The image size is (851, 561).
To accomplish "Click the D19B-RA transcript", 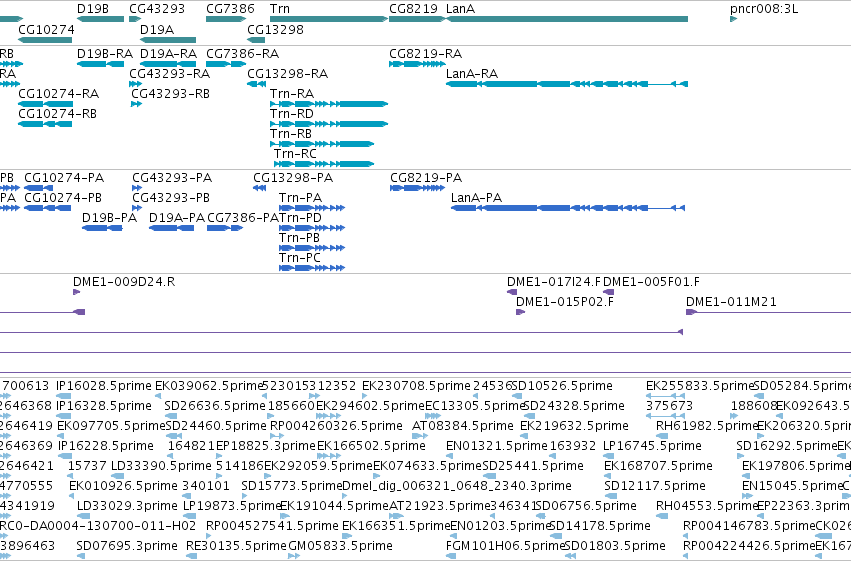I will pos(100,64).
